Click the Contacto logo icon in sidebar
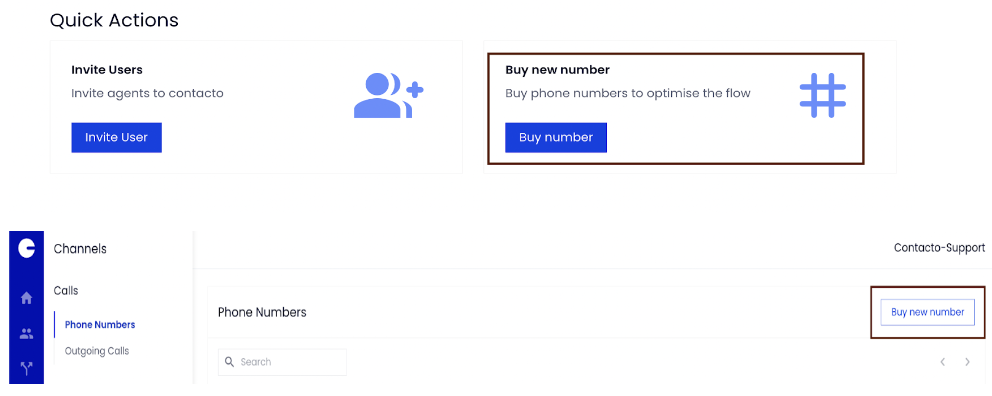992x396 pixels. pos(27,249)
